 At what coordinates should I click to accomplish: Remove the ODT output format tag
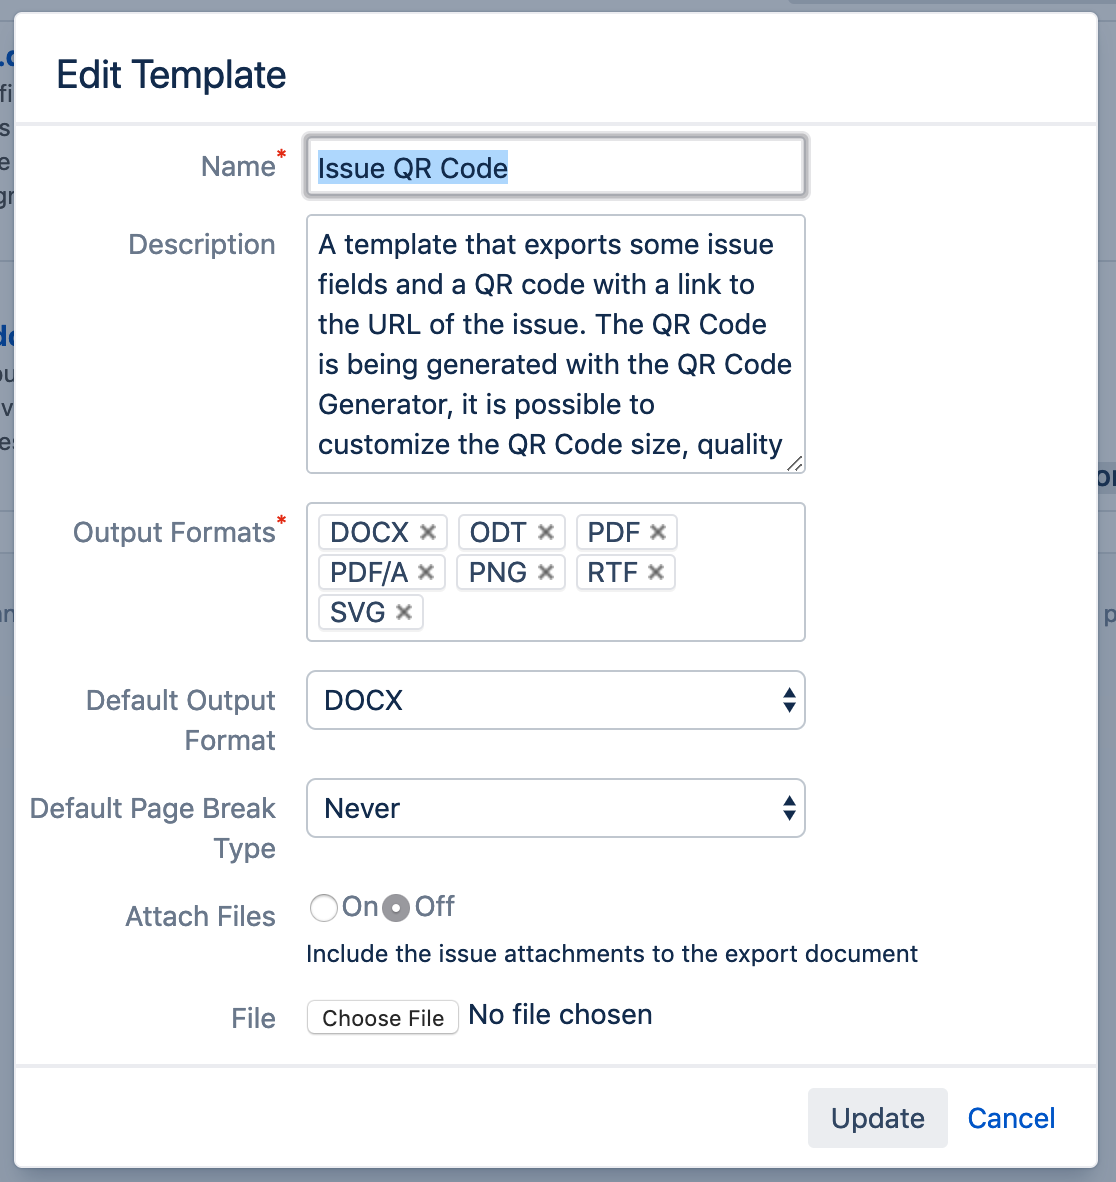[x=546, y=532]
